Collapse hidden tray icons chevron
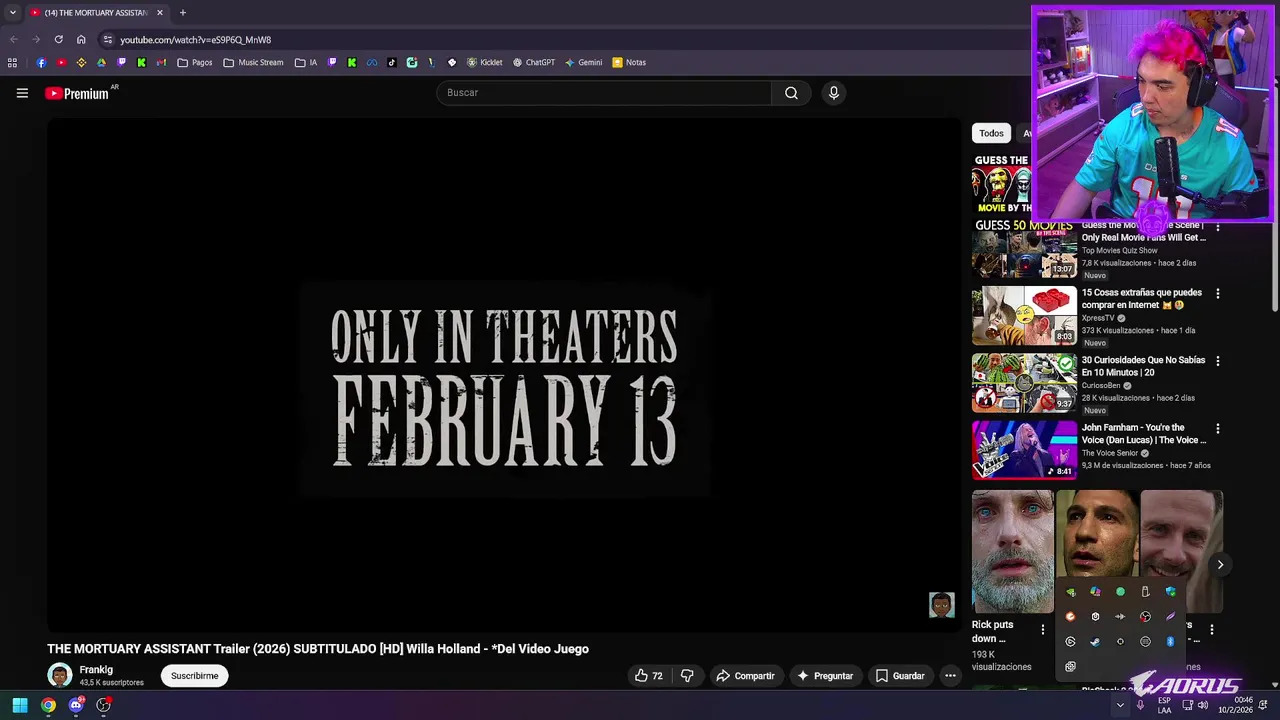 (1120, 705)
